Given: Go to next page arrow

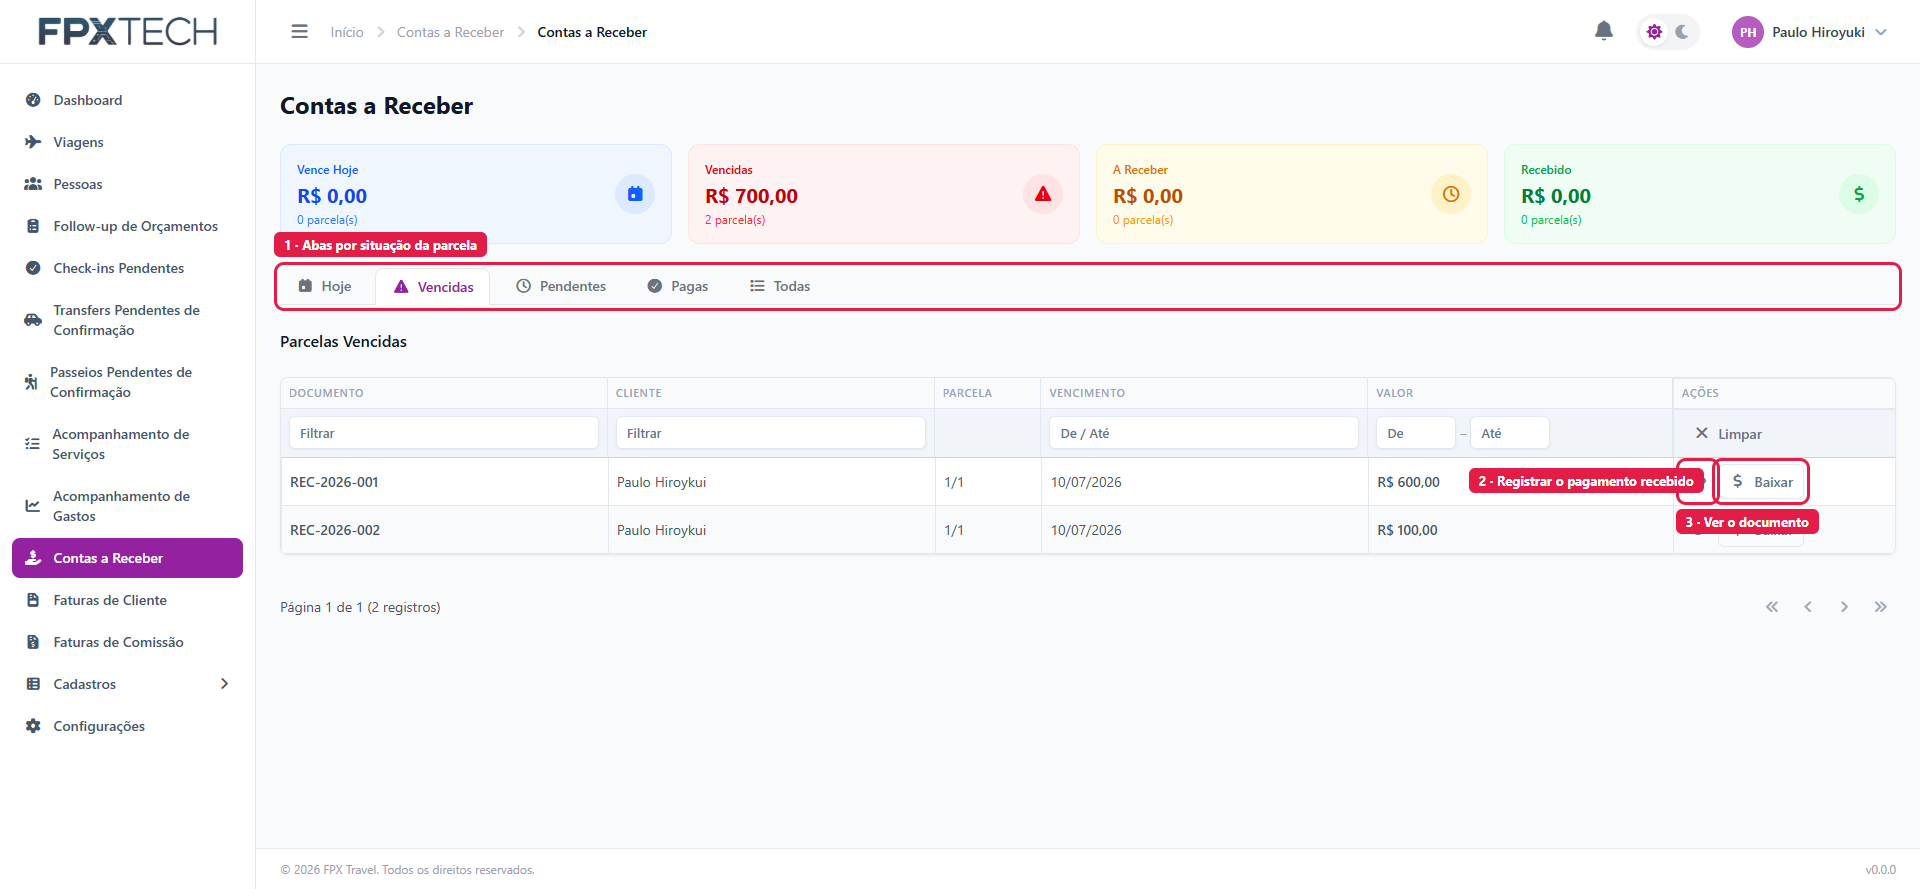Looking at the screenshot, I should coord(1844,607).
